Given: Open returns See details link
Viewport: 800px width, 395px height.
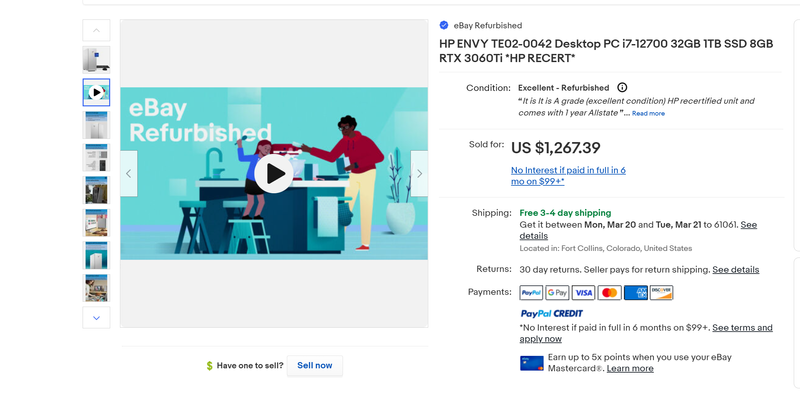Looking at the screenshot, I should 736,269.
